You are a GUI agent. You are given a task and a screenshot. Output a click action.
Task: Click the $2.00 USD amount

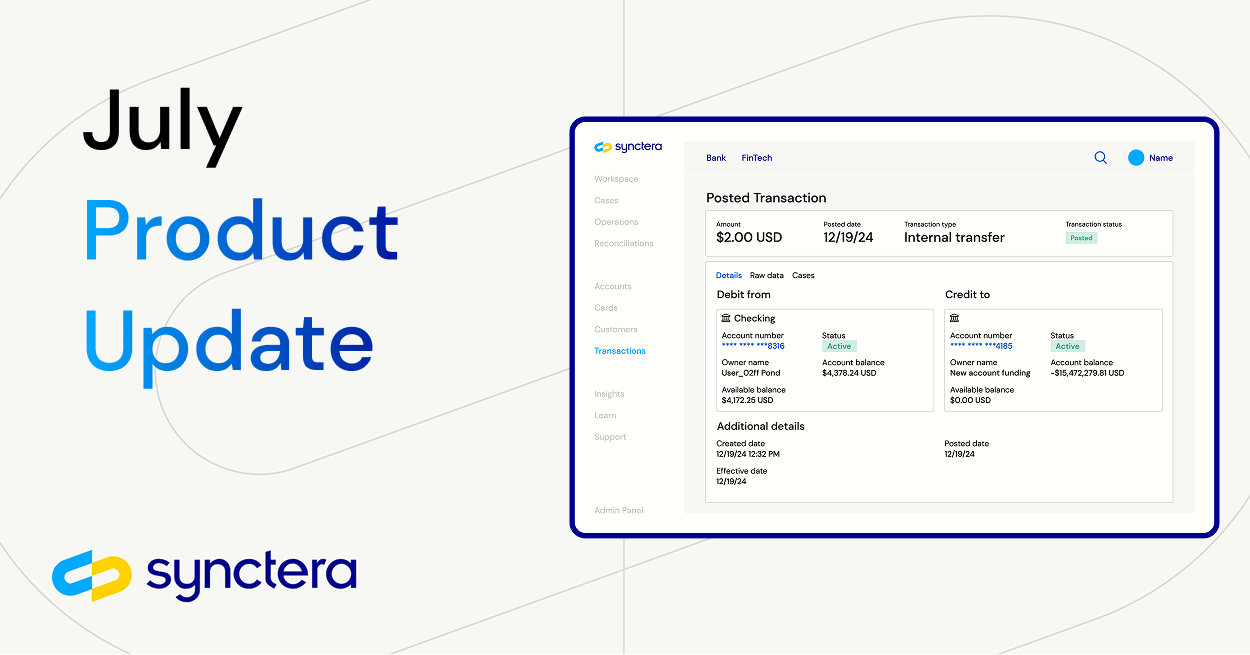(749, 238)
